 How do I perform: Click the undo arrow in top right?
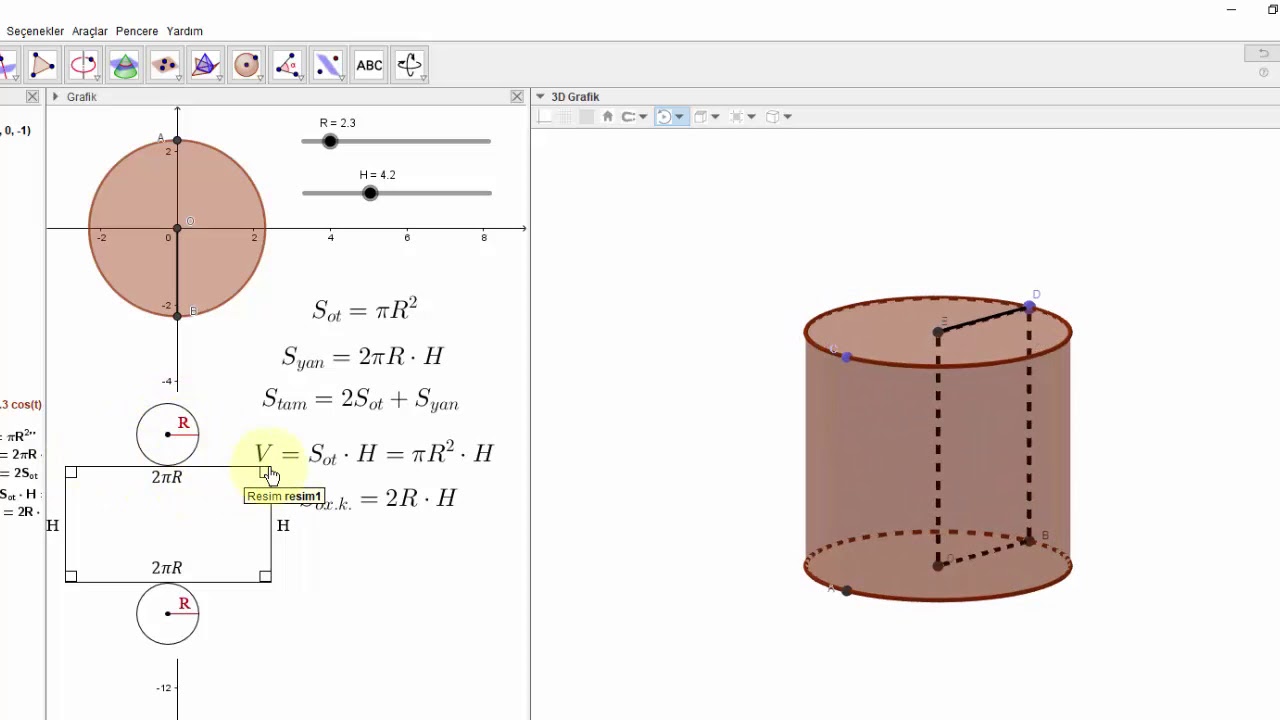[1263, 53]
